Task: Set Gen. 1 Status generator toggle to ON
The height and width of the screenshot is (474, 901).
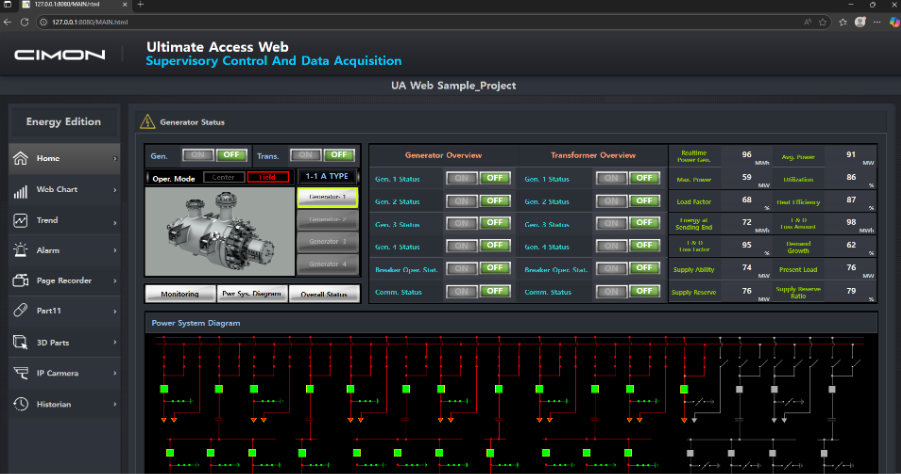Action: coord(461,178)
